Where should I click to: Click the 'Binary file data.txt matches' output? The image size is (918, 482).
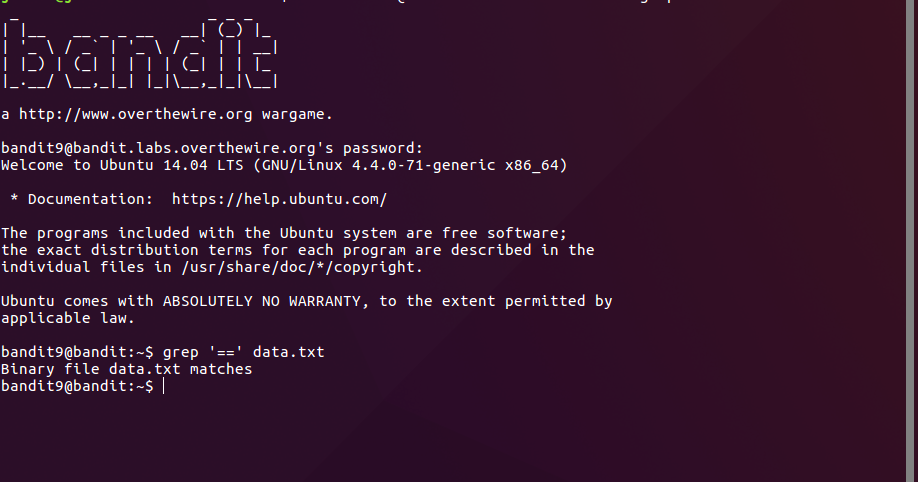(x=127, y=369)
